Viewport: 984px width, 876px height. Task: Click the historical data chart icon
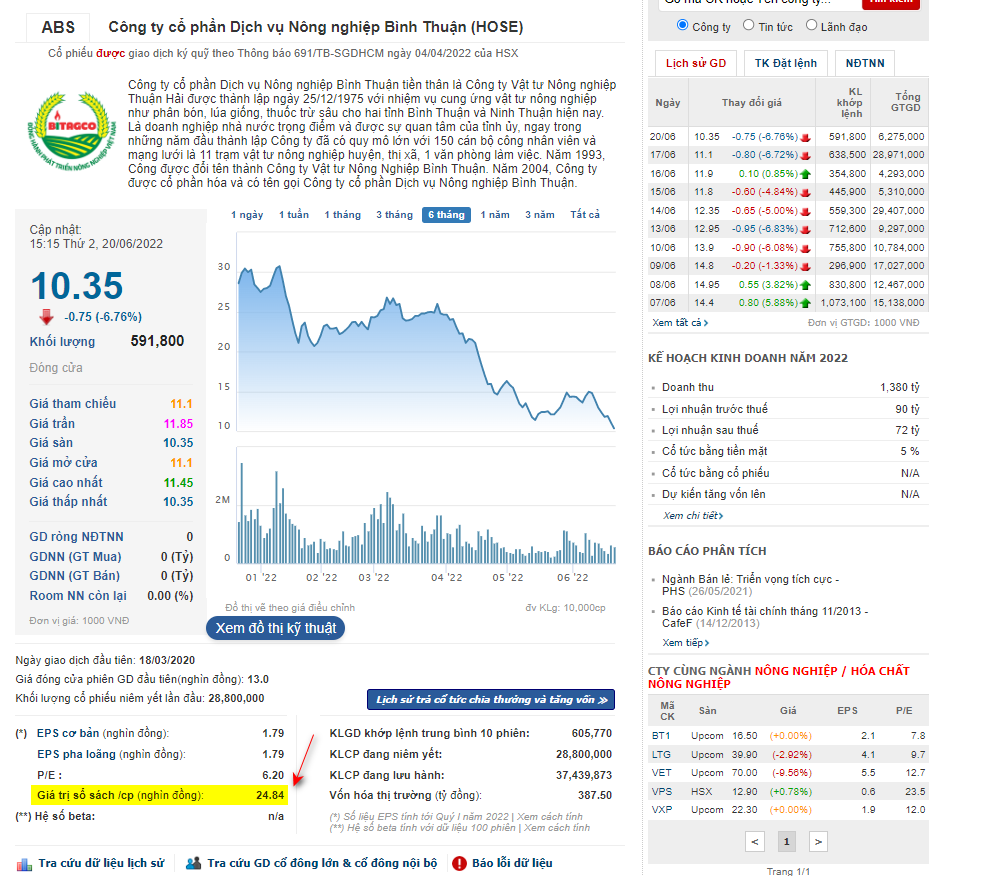24,864
